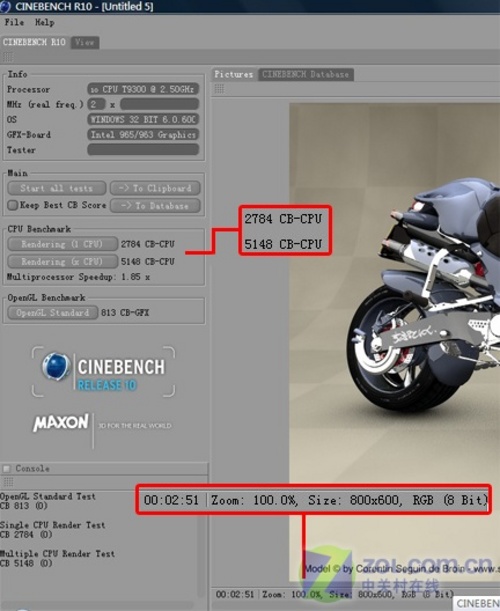Open the File menu
The image size is (500, 611).
pyautogui.click(x=14, y=22)
